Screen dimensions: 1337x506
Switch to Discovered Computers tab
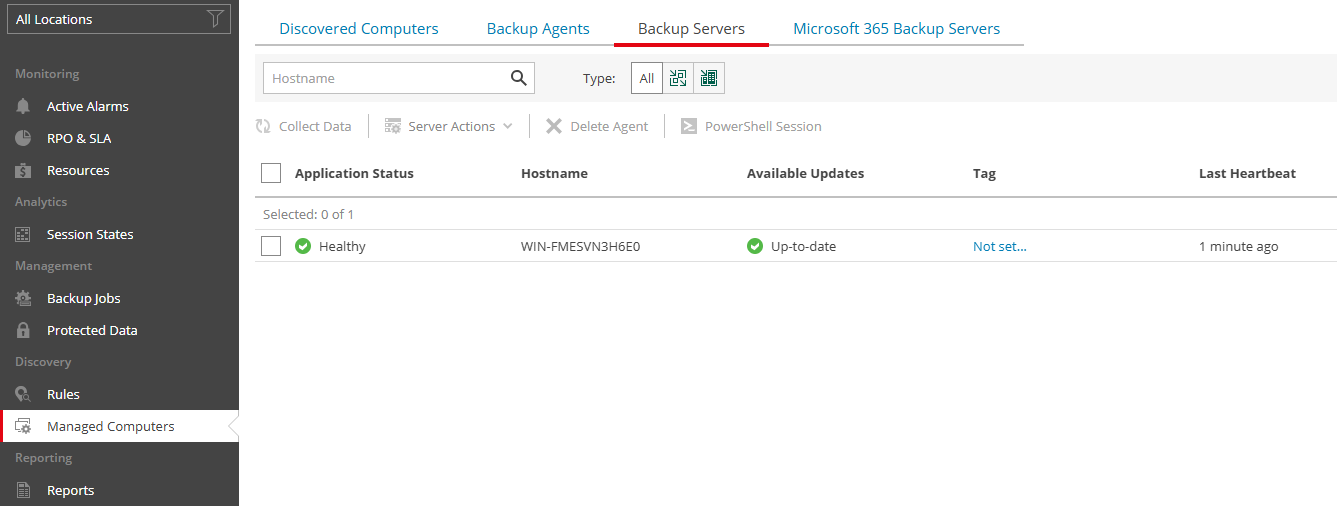(x=359, y=29)
